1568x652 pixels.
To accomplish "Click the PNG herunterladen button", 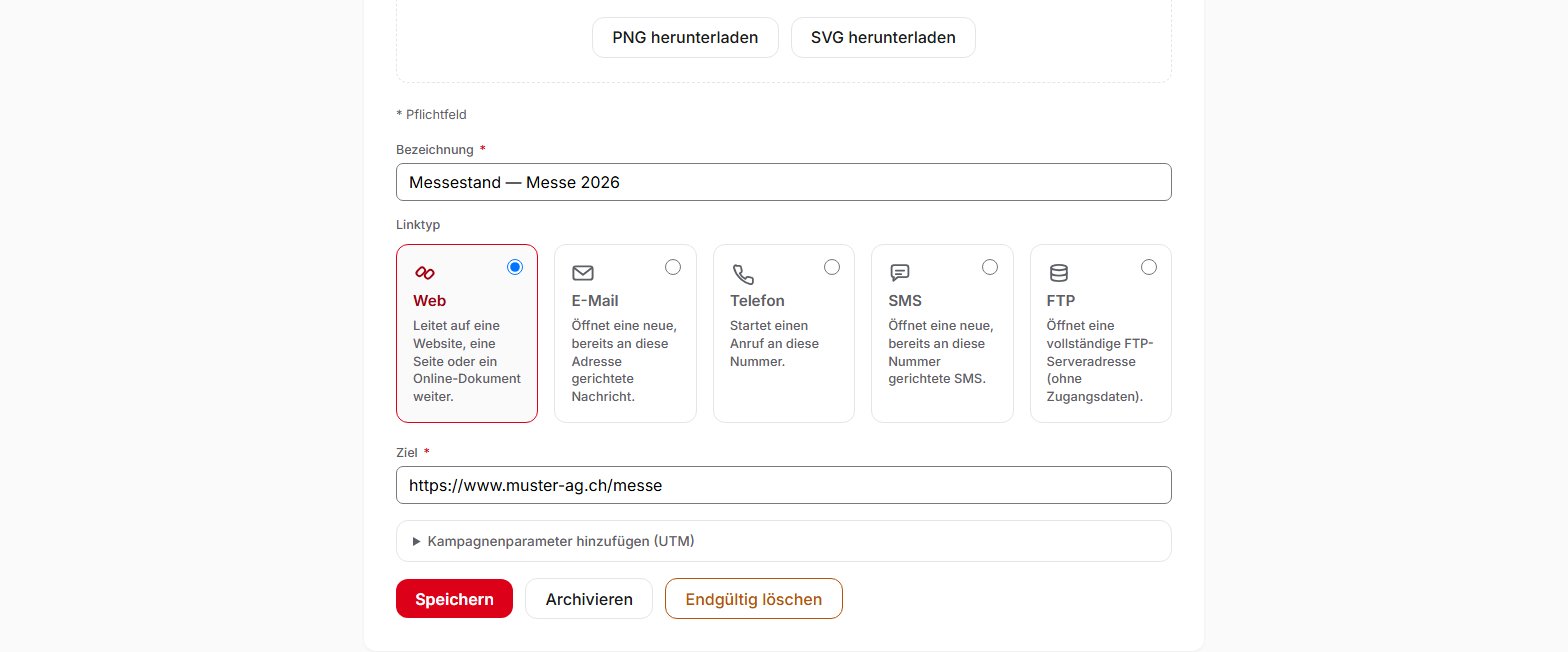I will (685, 38).
